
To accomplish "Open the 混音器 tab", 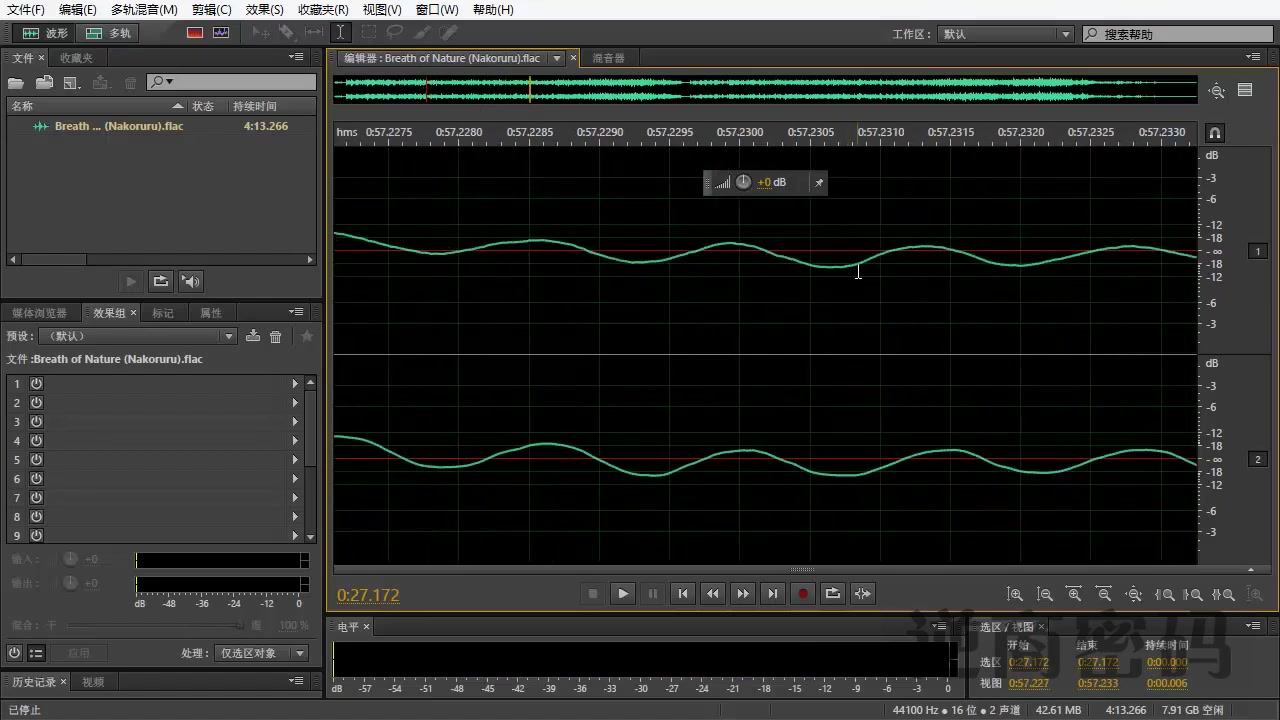I will (x=608, y=58).
